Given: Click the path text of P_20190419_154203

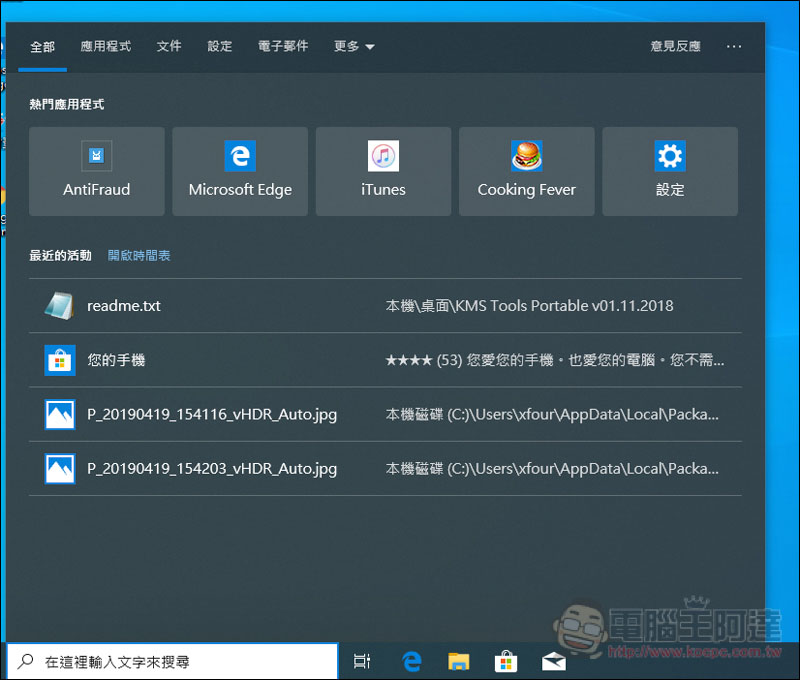Looking at the screenshot, I should click(x=552, y=468).
